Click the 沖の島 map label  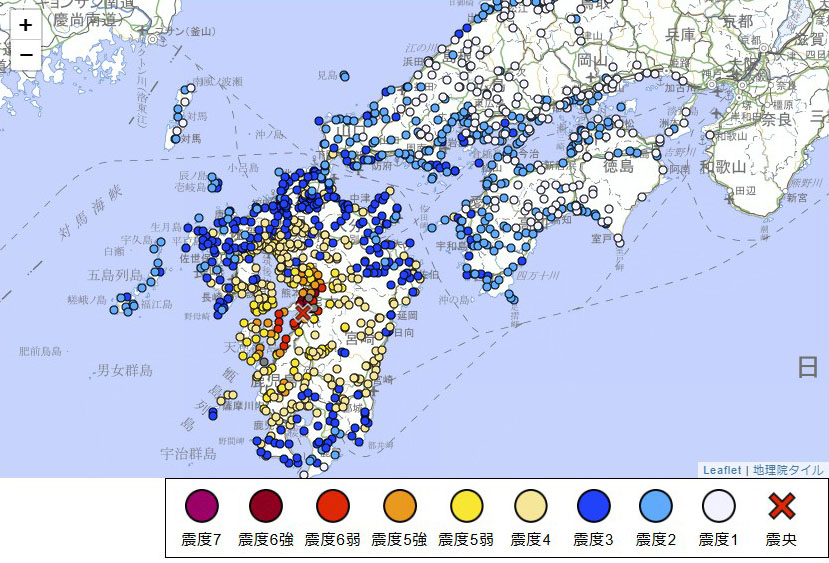point(454,300)
